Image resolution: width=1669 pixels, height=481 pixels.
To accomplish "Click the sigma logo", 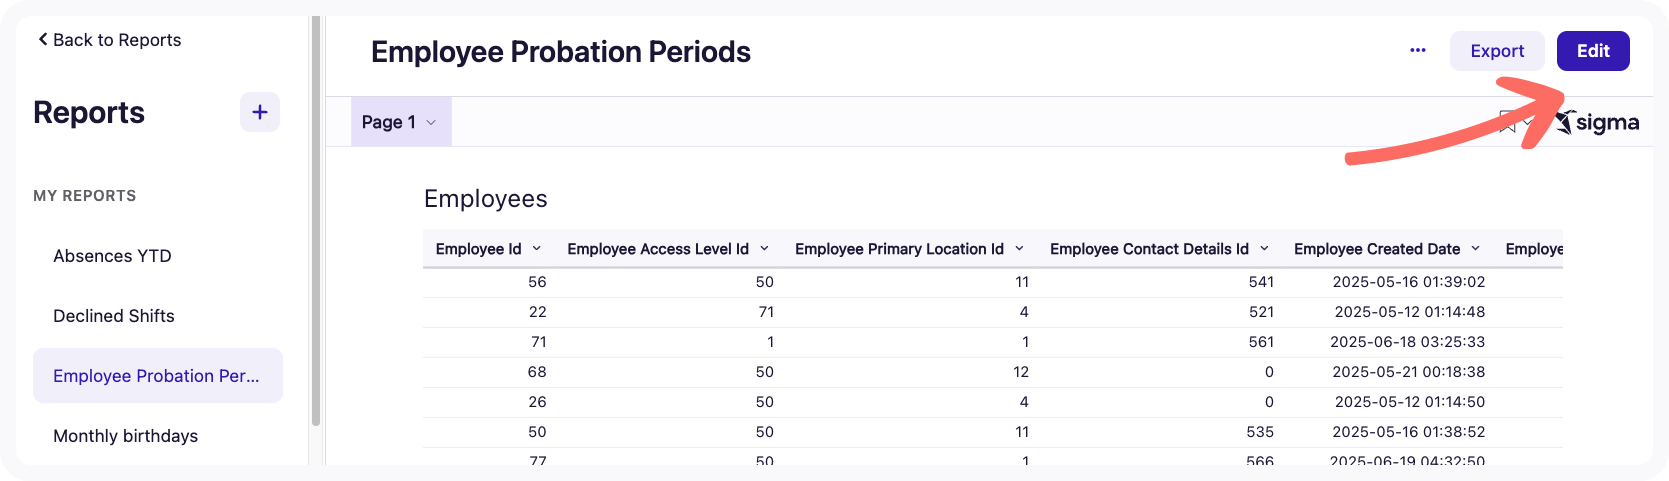I will [x=1598, y=122].
